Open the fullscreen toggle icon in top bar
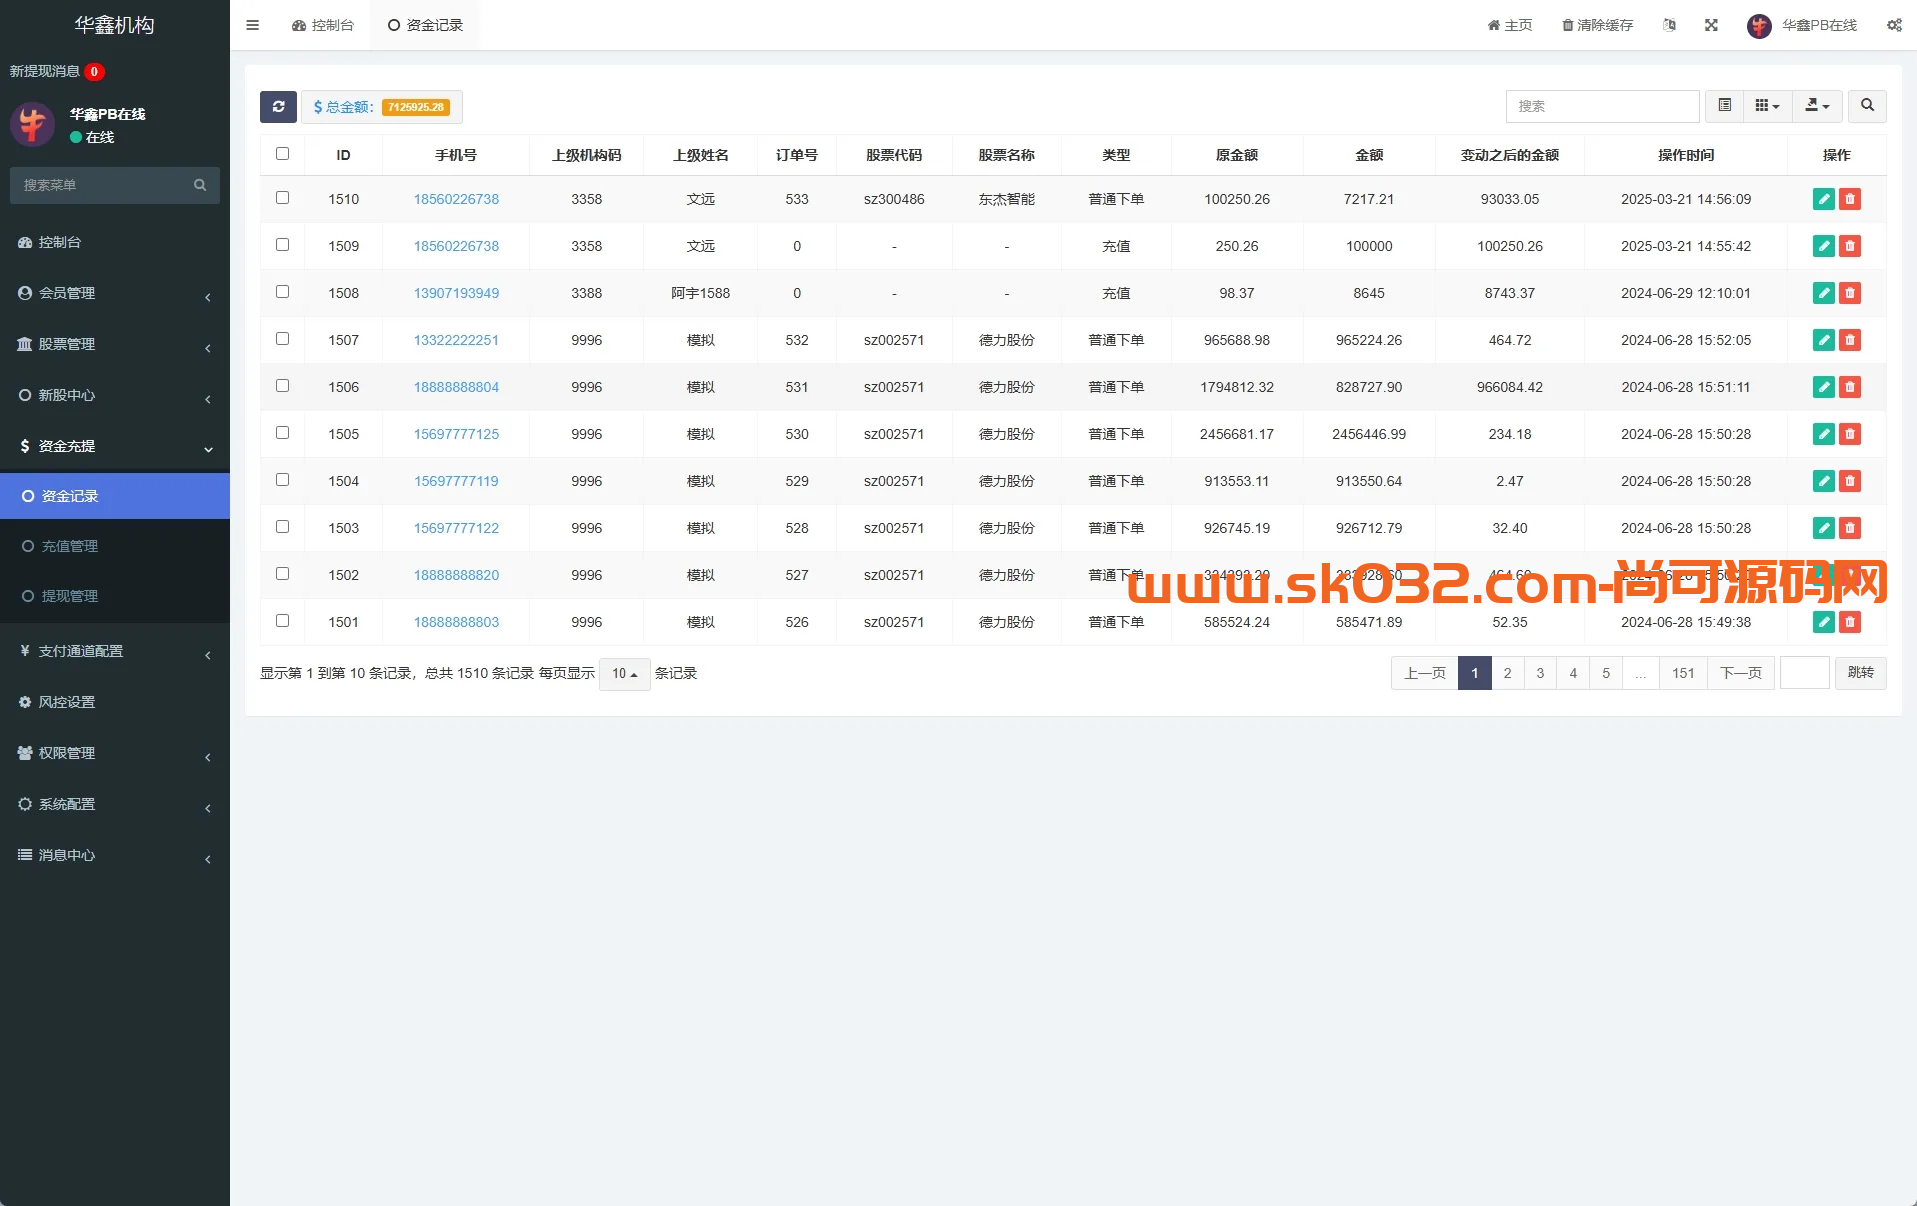Image resolution: width=1917 pixels, height=1206 pixels. point(1711,25)
